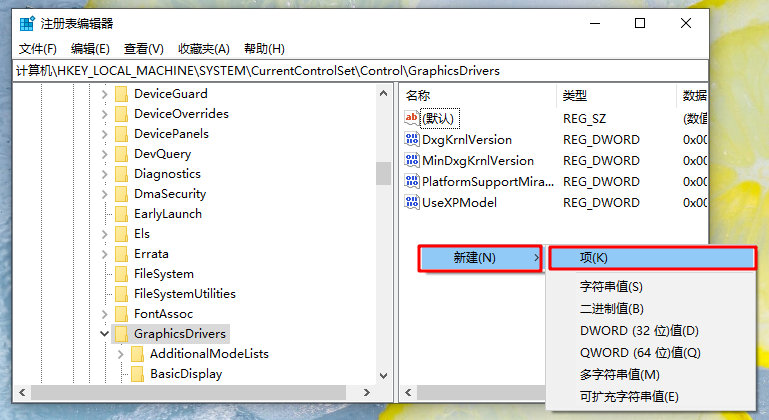Click the Registry Editor app icon in title bar

click(x=27, y=23)
